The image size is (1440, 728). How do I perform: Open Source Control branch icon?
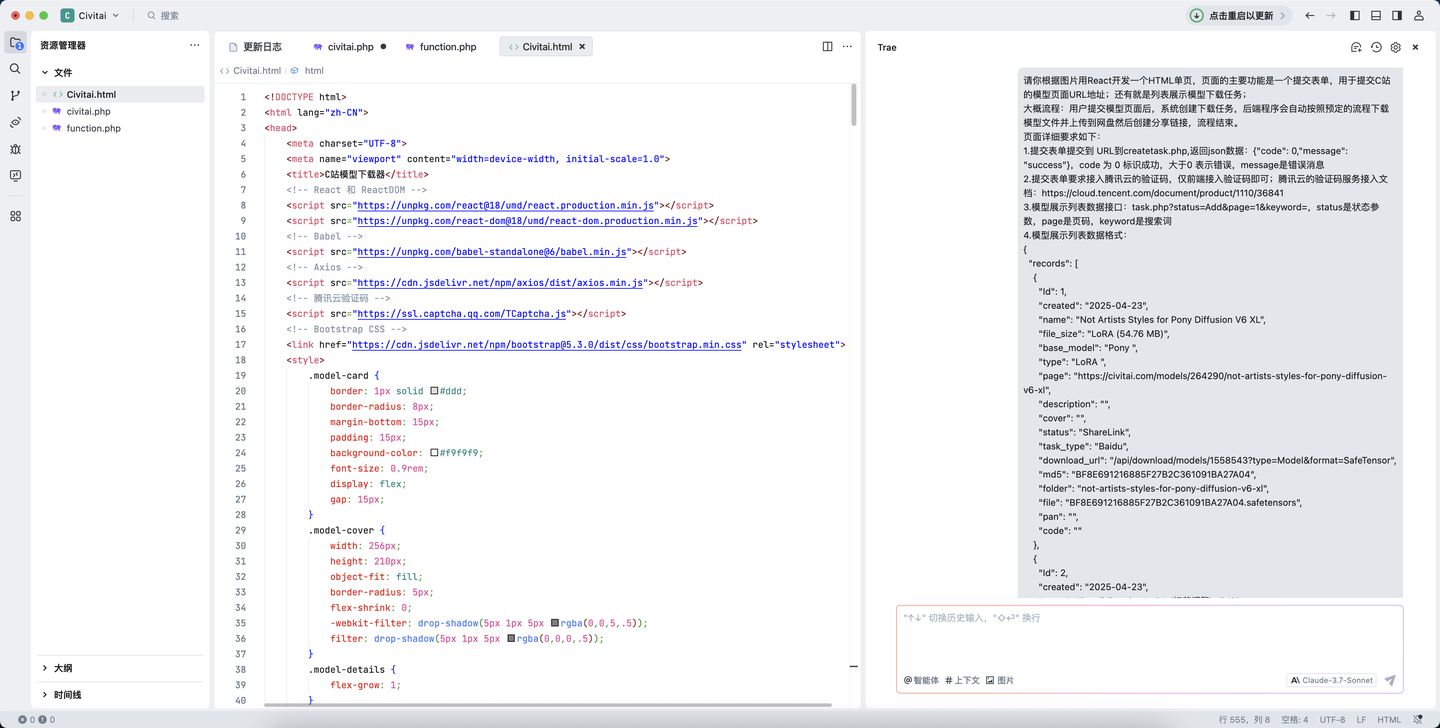pyautogui.click(x=15, y=96)
